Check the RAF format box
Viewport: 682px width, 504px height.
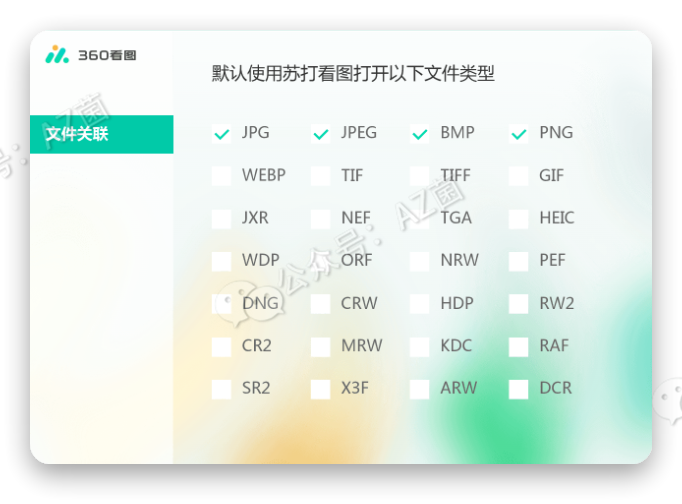pyautogui.click(x=518, y=346)
